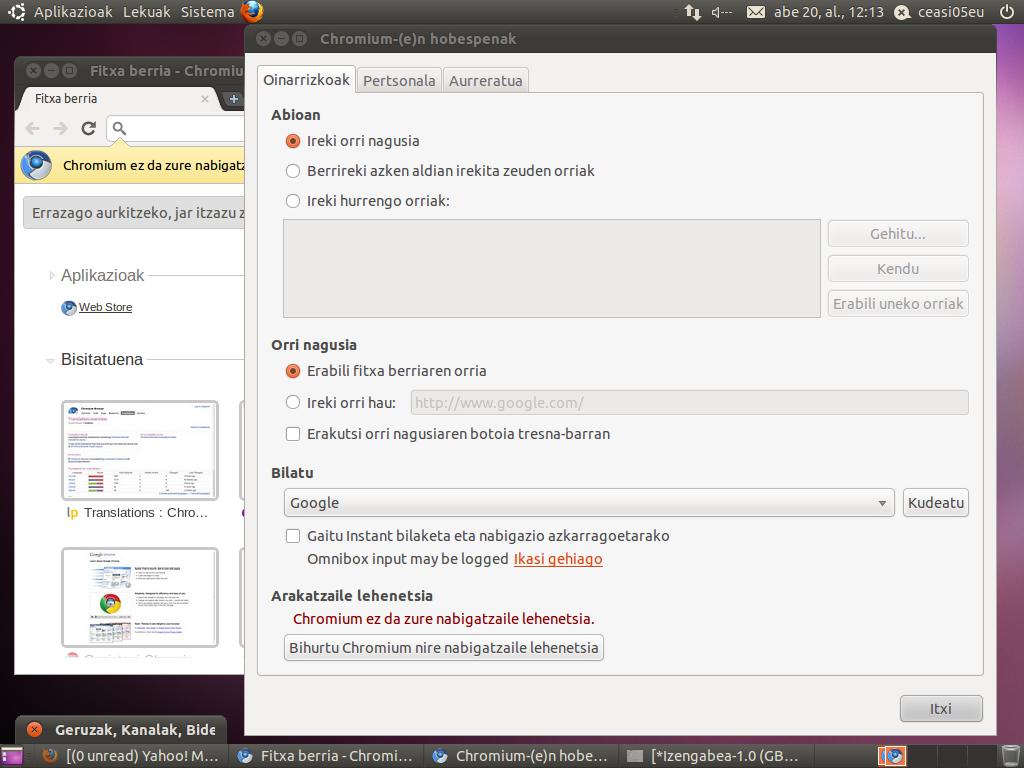Select 'Berrireki azken aldian irekita zeuden orriak' option
The height and width of the screenshot is (768, 1024).
[x=293, y=171]
